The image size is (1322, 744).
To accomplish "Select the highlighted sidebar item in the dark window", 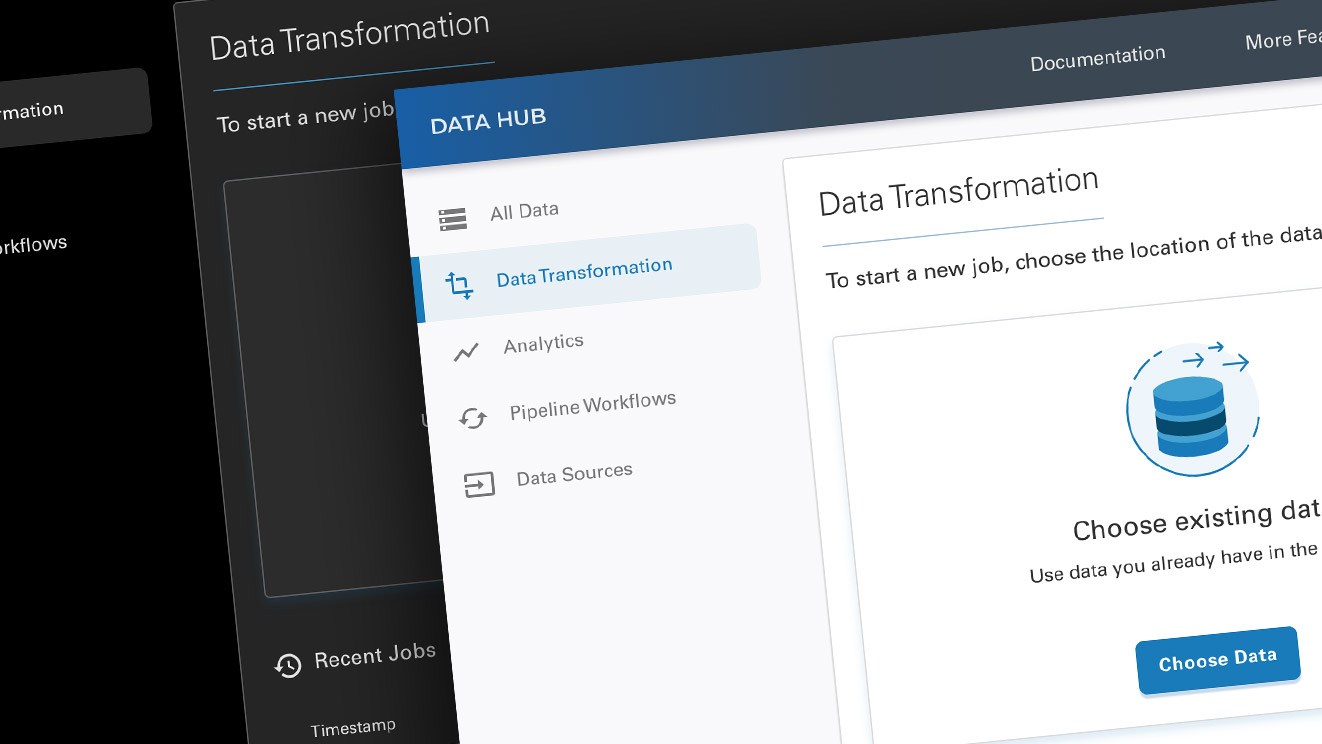I will tap(74, 108).
